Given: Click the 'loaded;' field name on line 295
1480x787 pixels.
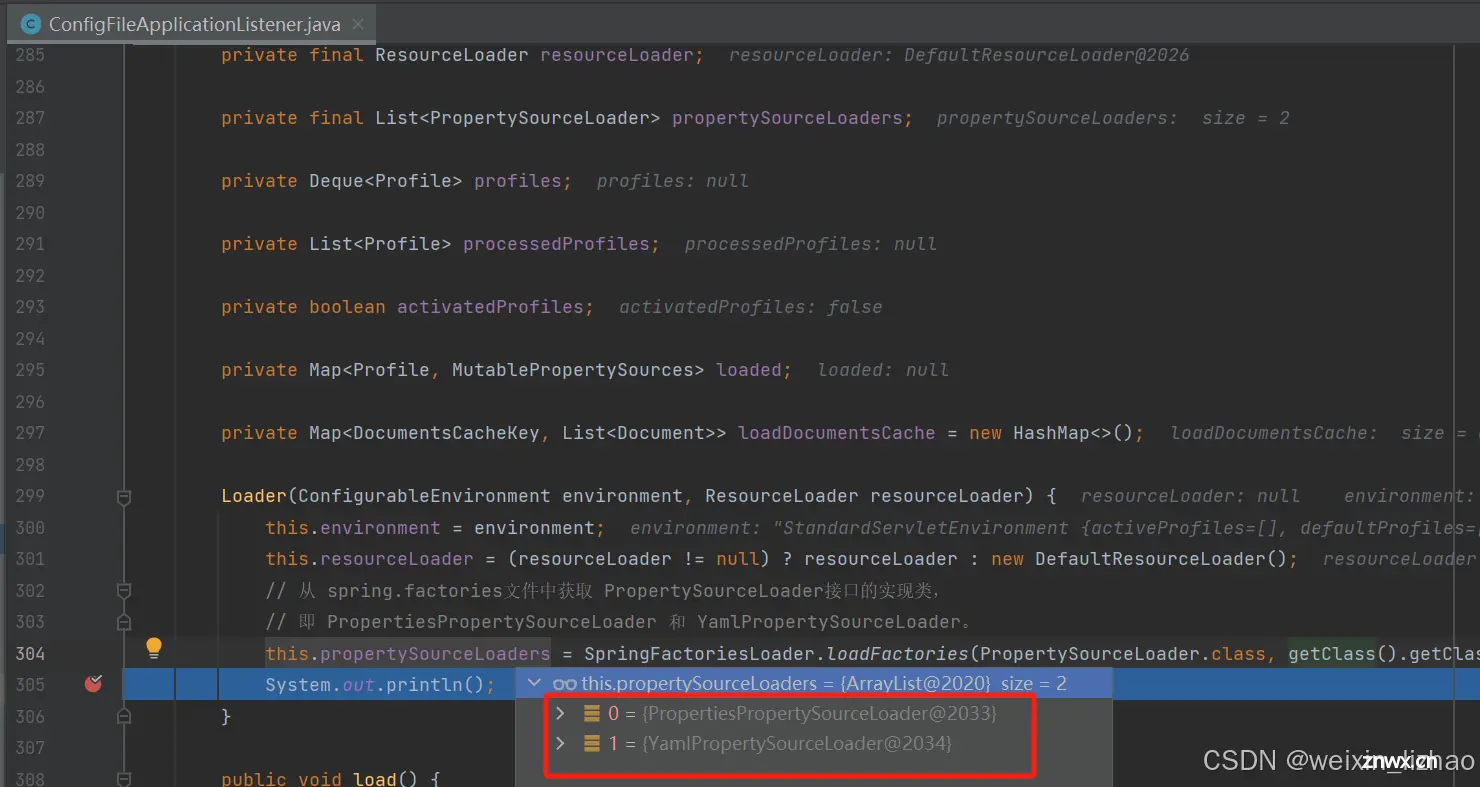Looking at the screenshot, I should pos(754,370).
